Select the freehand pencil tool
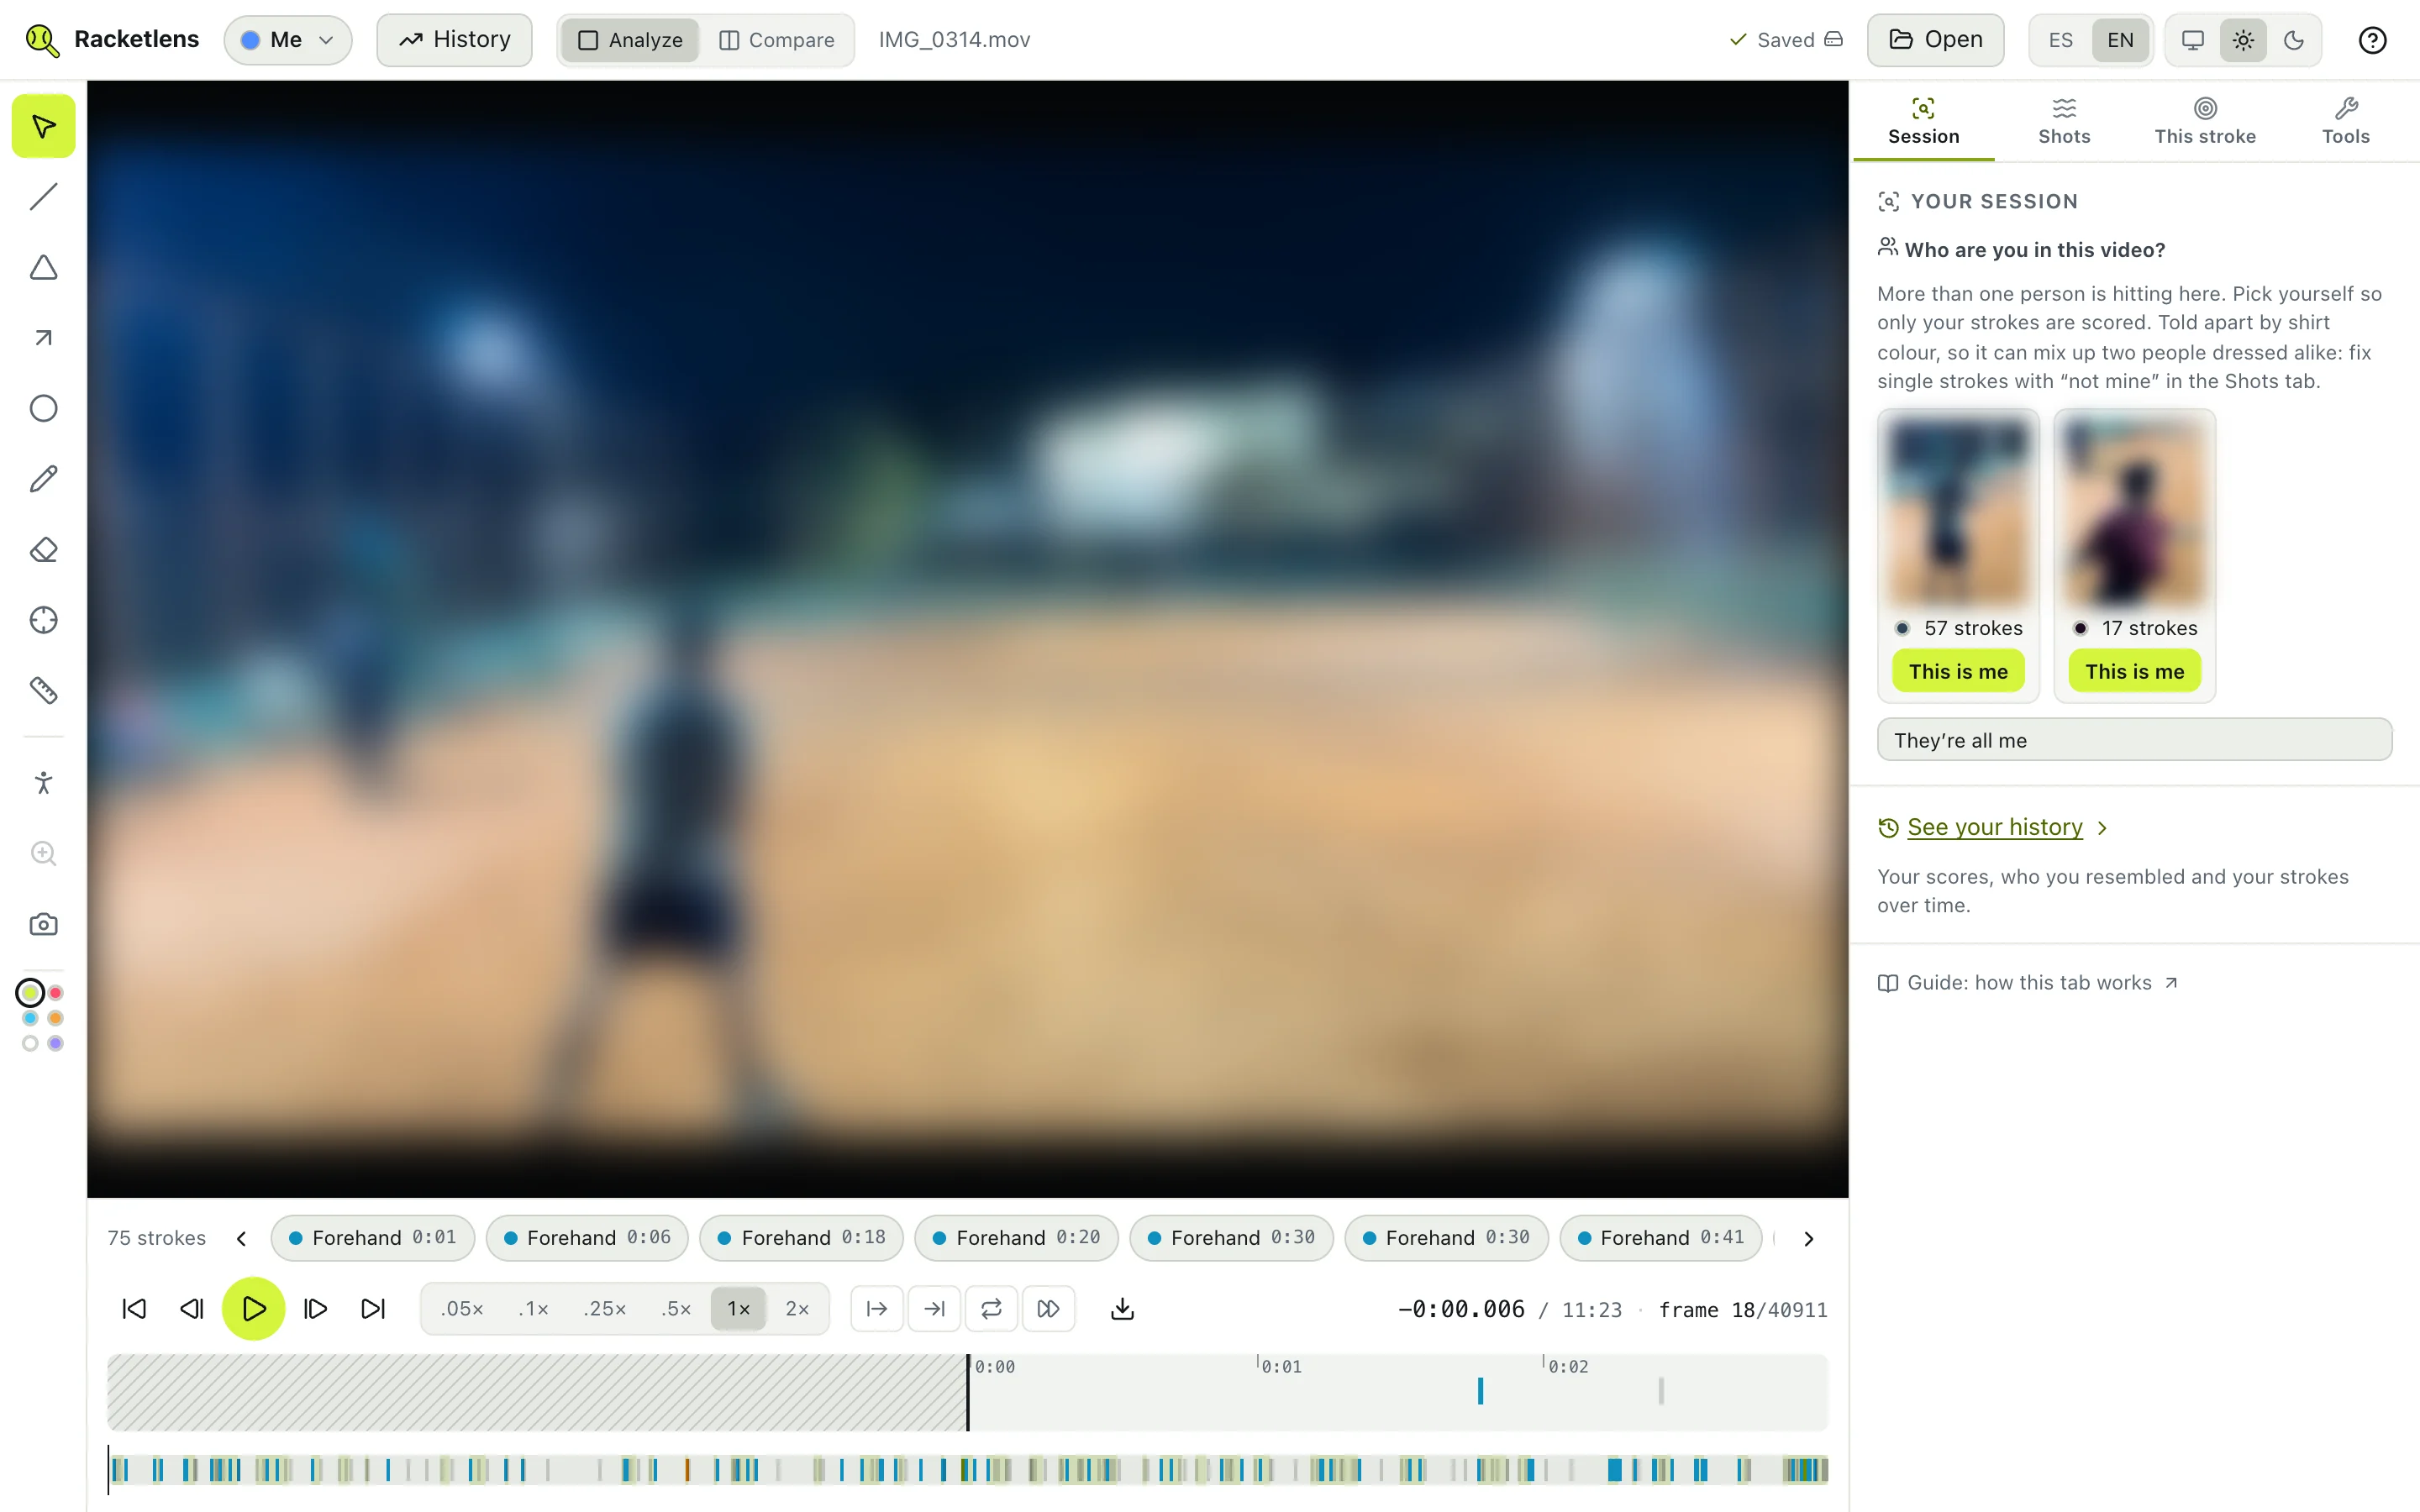The image size is (2420, 1512). coord(43,479)
